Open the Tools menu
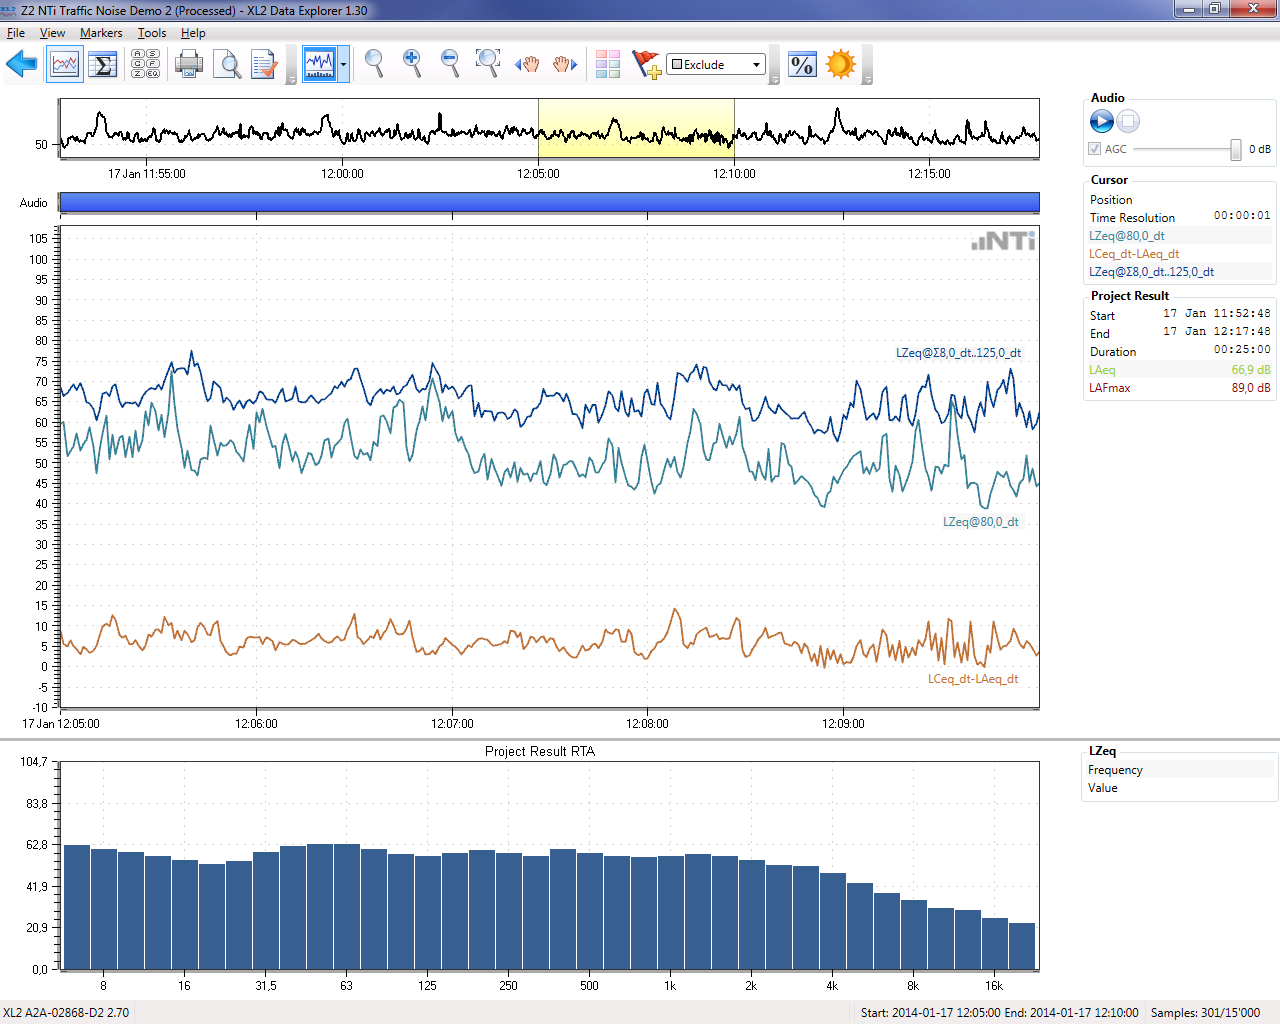This screenshot has height=1024, width=1280. [152, 33]
